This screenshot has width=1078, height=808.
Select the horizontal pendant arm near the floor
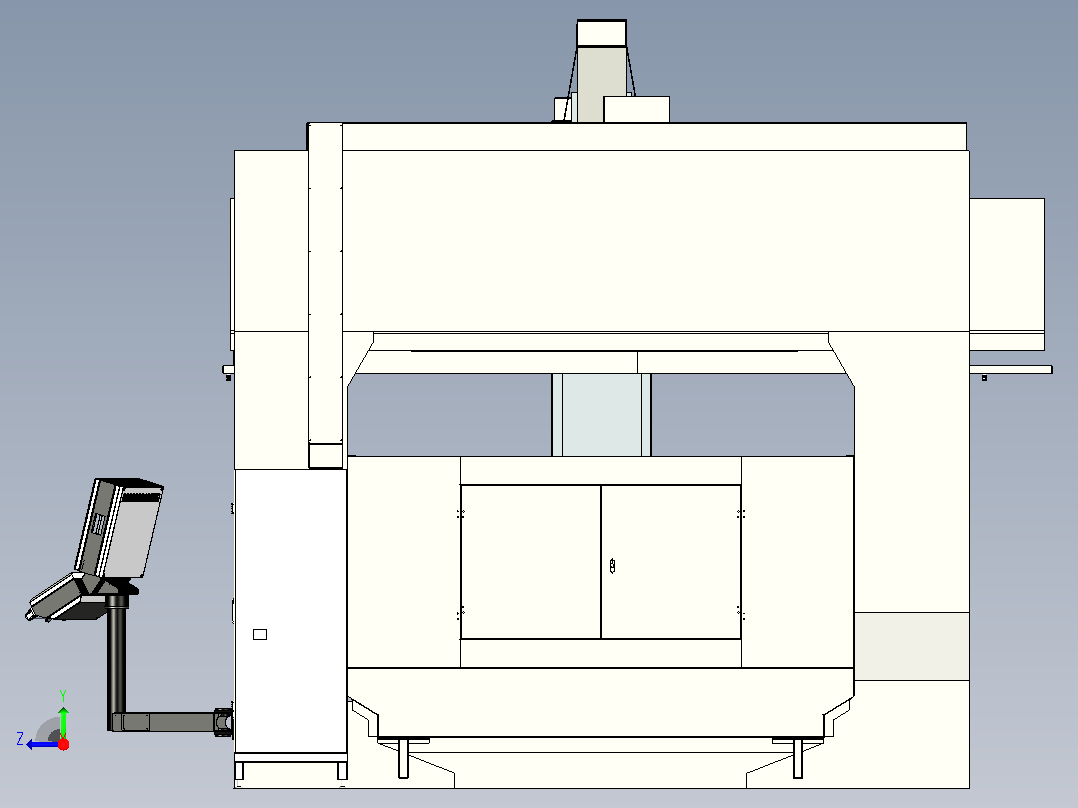(170, 721)
